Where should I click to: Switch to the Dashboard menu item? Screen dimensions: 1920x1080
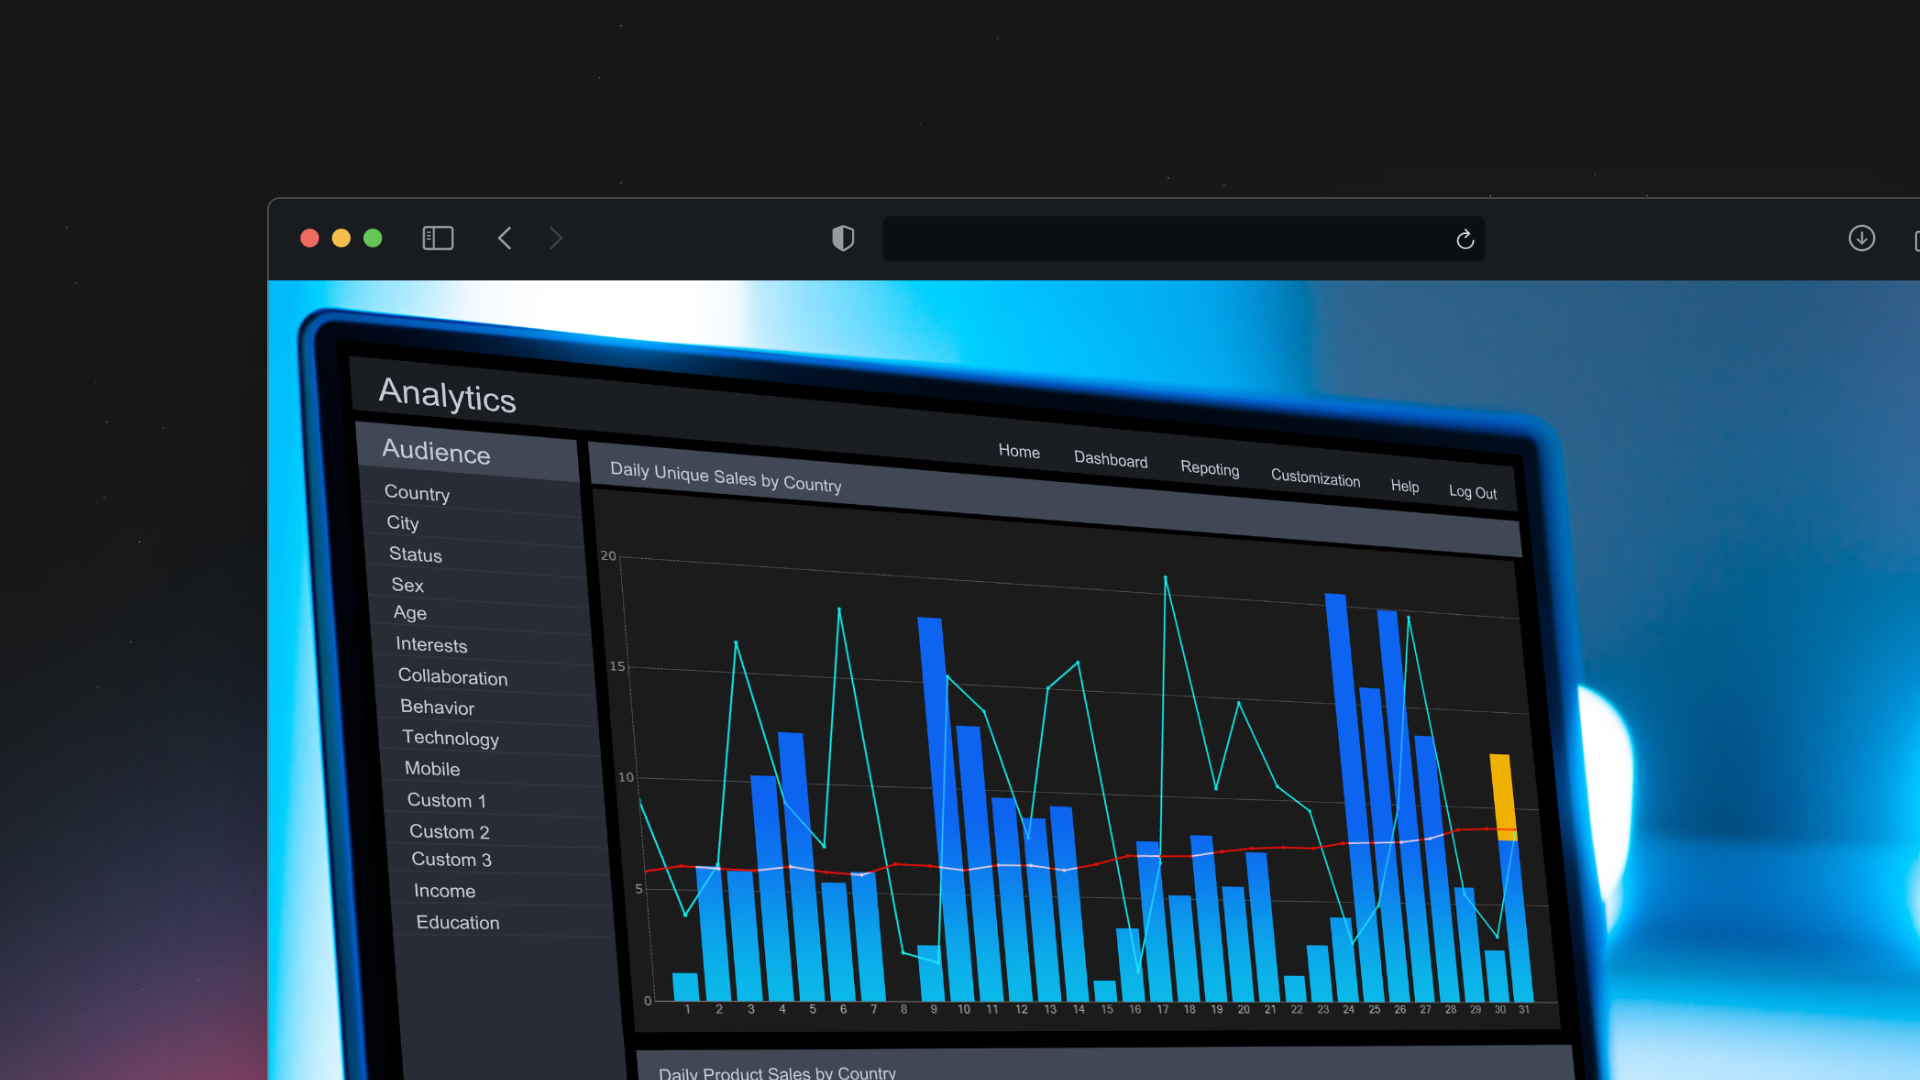[1110, 459]
